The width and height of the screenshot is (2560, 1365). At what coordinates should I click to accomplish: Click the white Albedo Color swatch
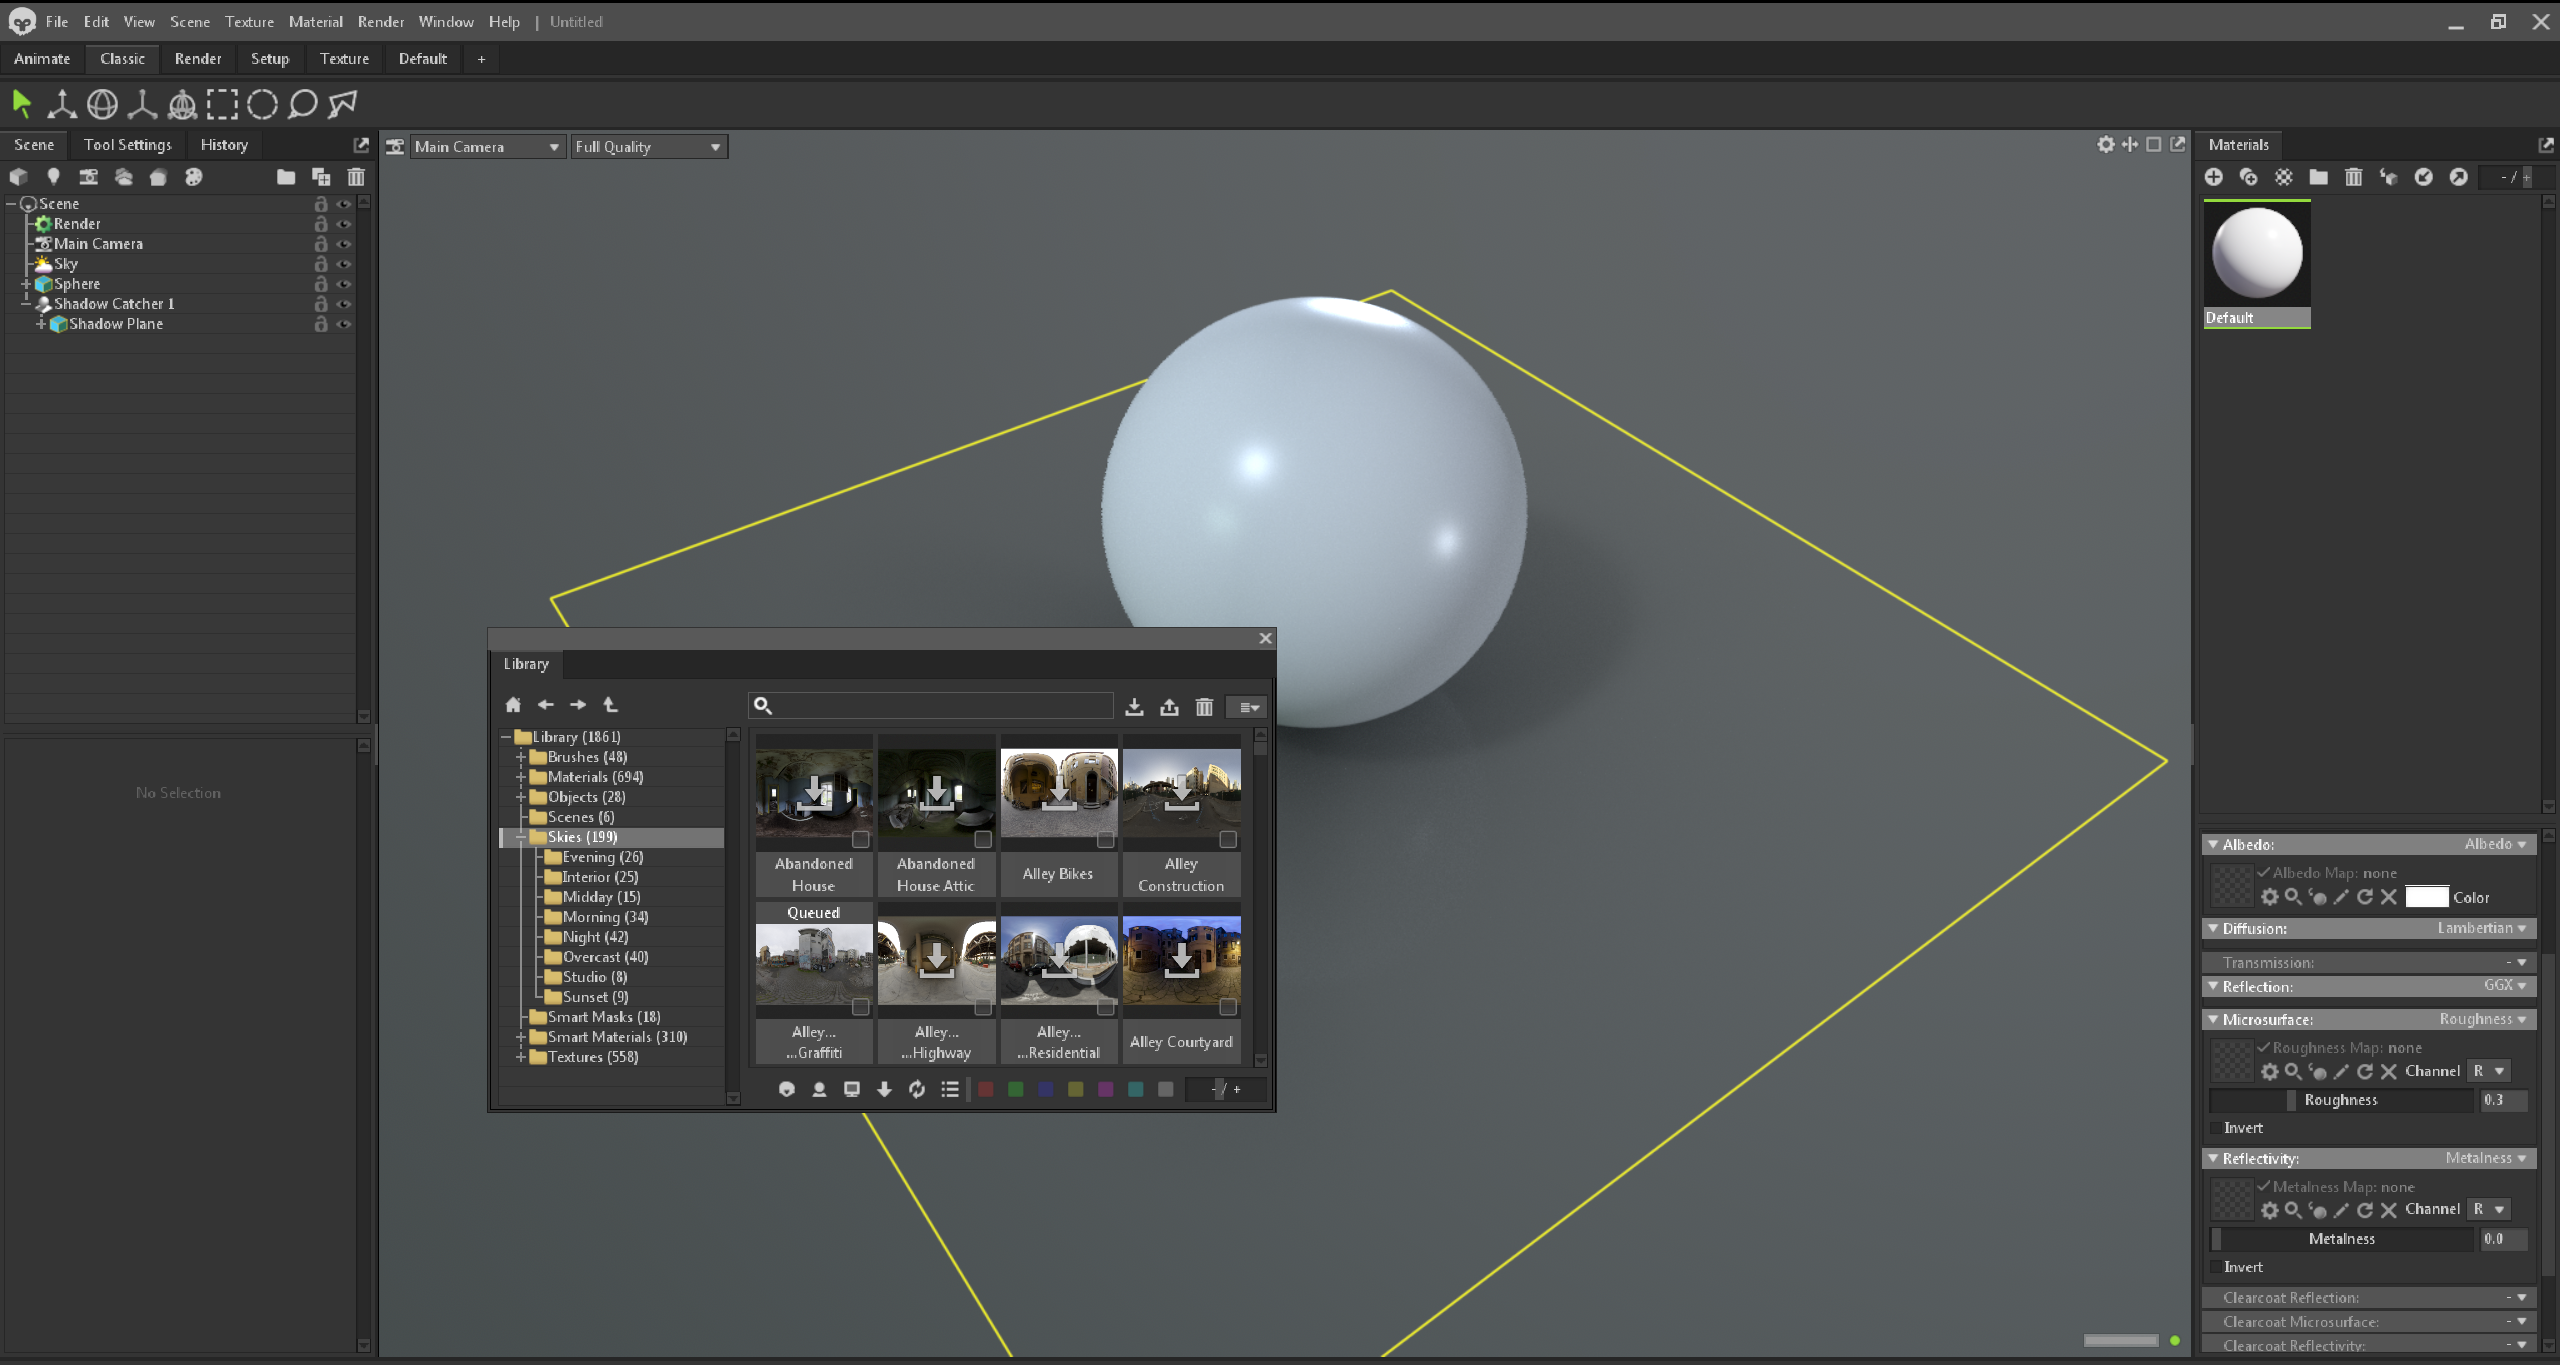point(2426,897)
